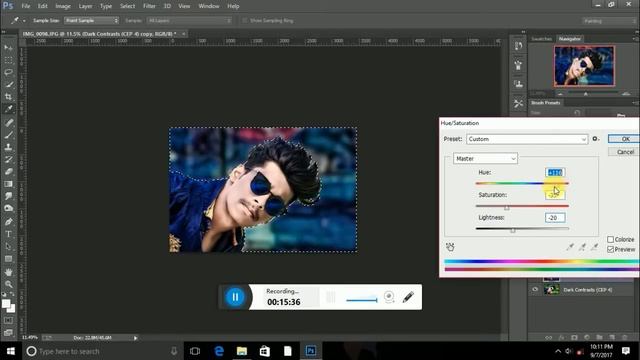Open the History panel icon
This screenshot has width=640, height=360.
pyautogui.click(x=518, y=46)
